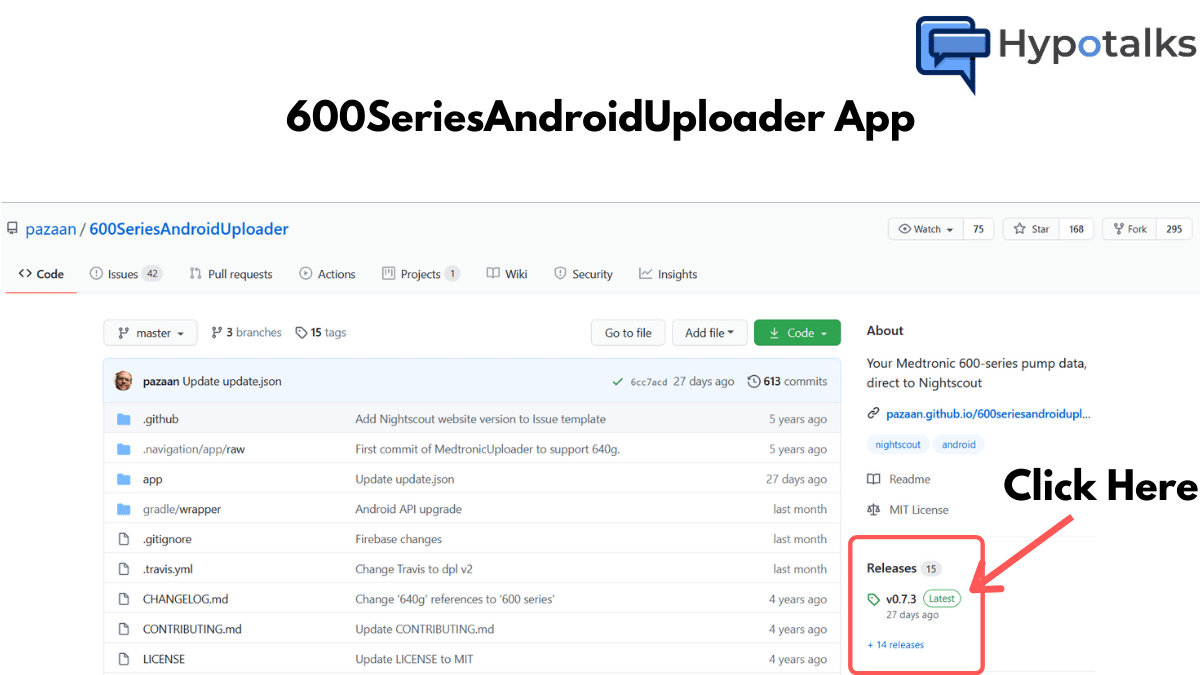Switch to the Issues tab
Viewport: 1200px width, 675px height.
point(124,274)
